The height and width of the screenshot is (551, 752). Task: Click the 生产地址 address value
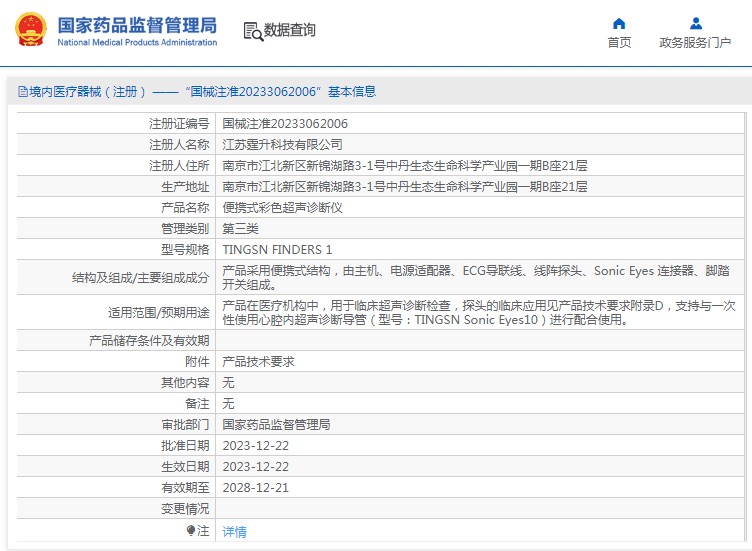pyautogui.click(x=405, y=187)
